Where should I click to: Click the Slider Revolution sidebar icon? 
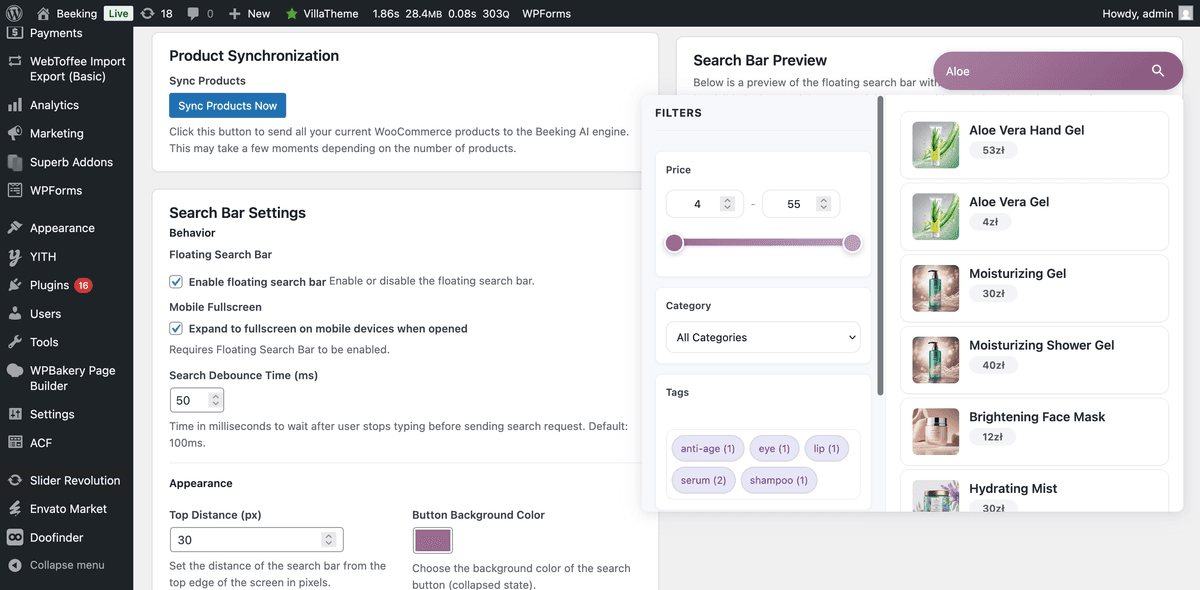[15, 480]
